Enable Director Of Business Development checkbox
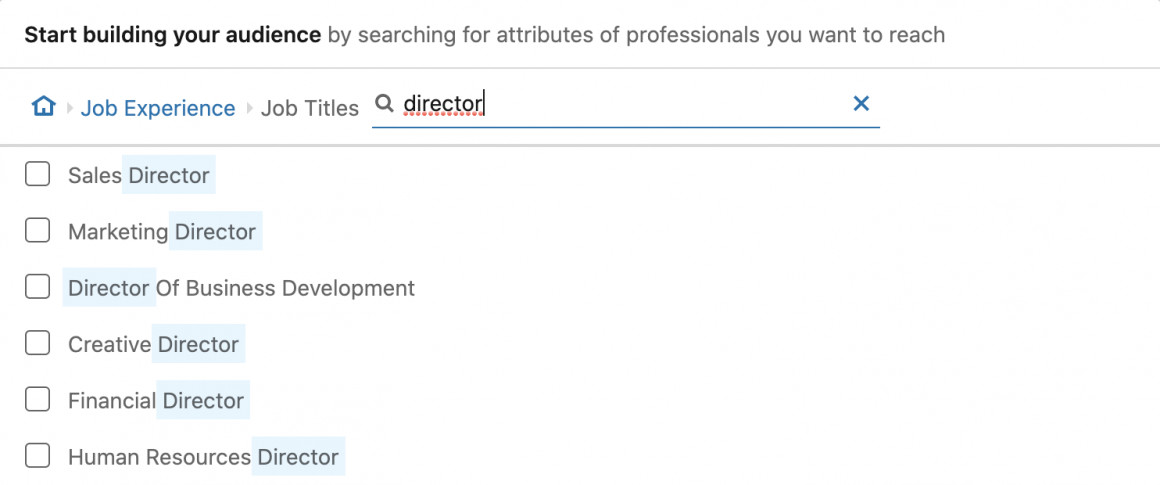The width and height of the screenshot is (1160, 485). pos(38,287)
